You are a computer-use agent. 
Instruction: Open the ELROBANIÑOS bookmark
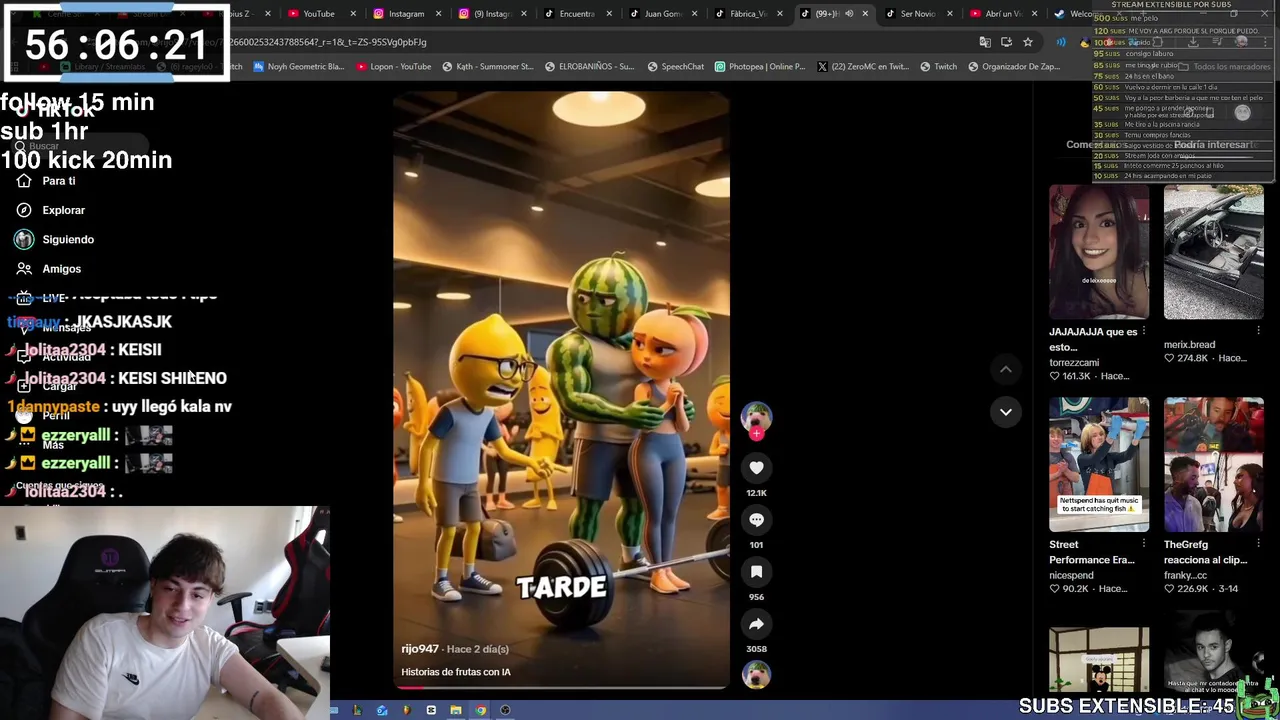click(x=589, y=67)
